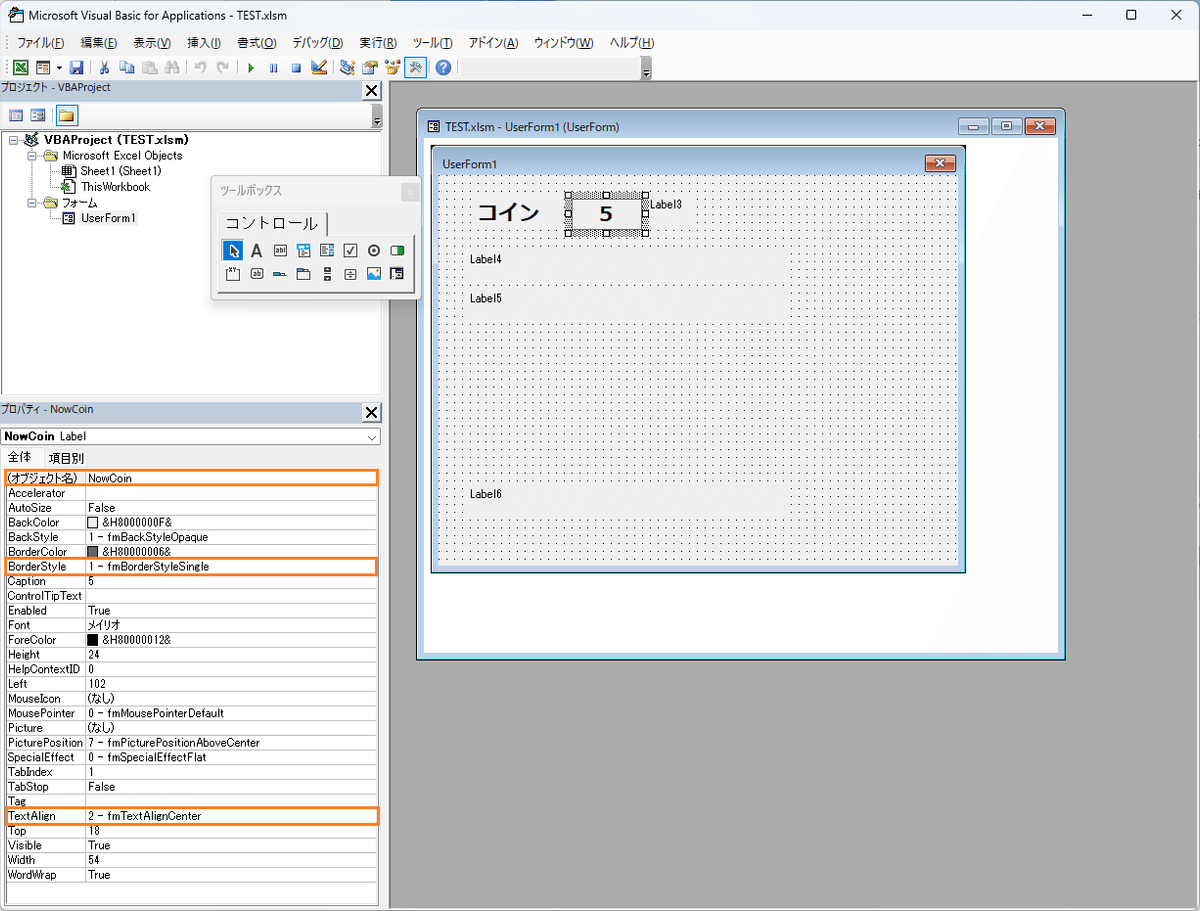The image size is (1200, 911).
Task: Toggle the Toolbox toolbar button
Action: (415, 68)
